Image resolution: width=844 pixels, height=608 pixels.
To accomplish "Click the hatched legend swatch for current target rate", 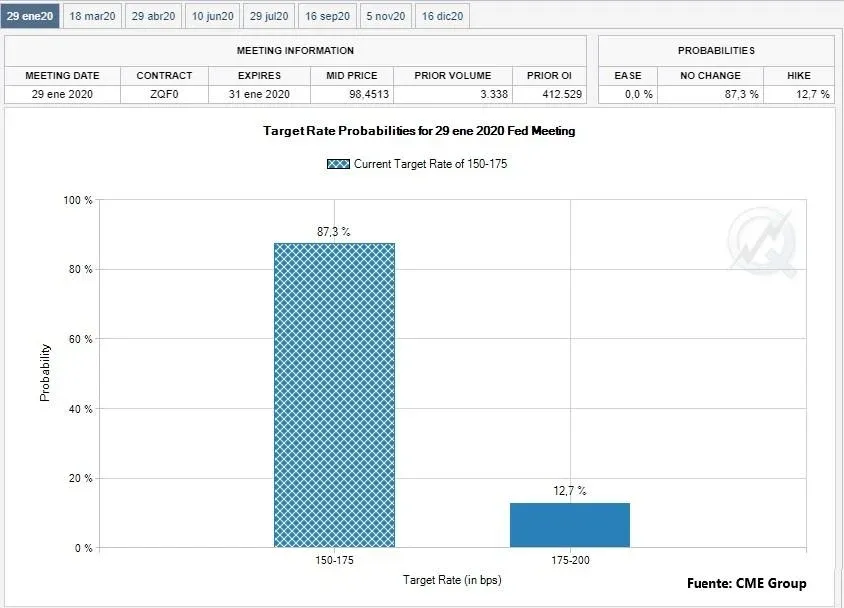I will [x=338, y=164].
